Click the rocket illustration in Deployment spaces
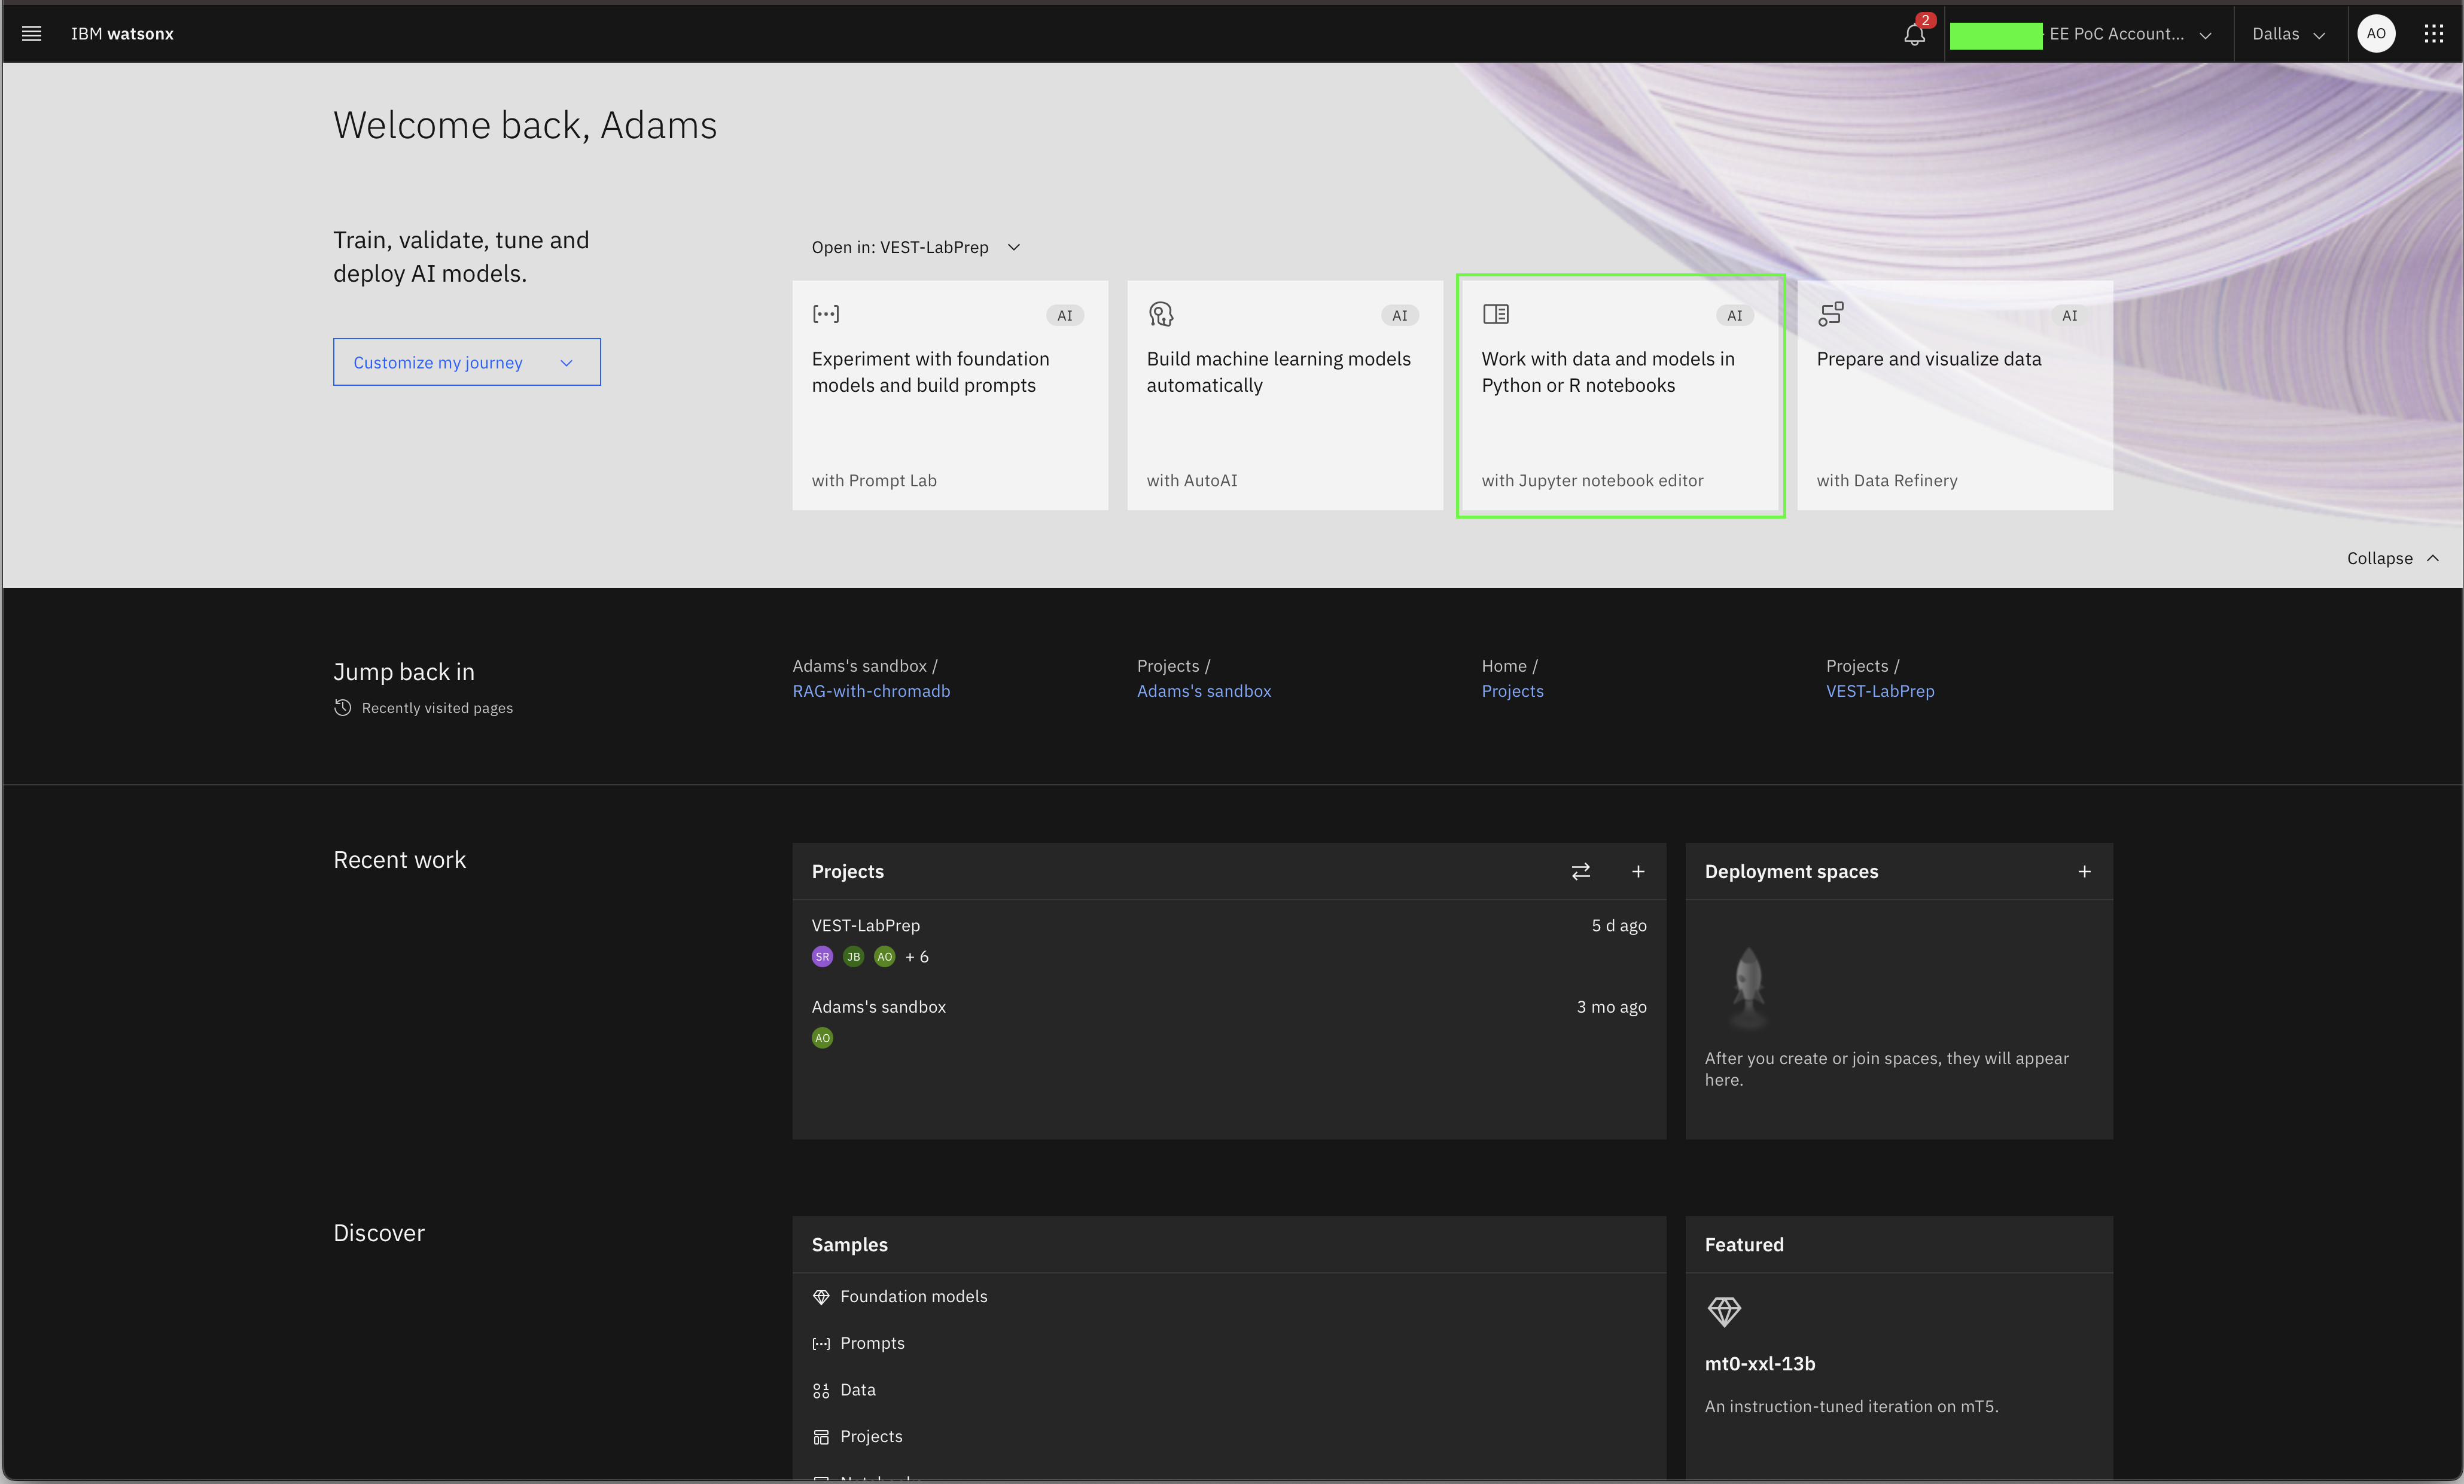 coord(1748,987)
